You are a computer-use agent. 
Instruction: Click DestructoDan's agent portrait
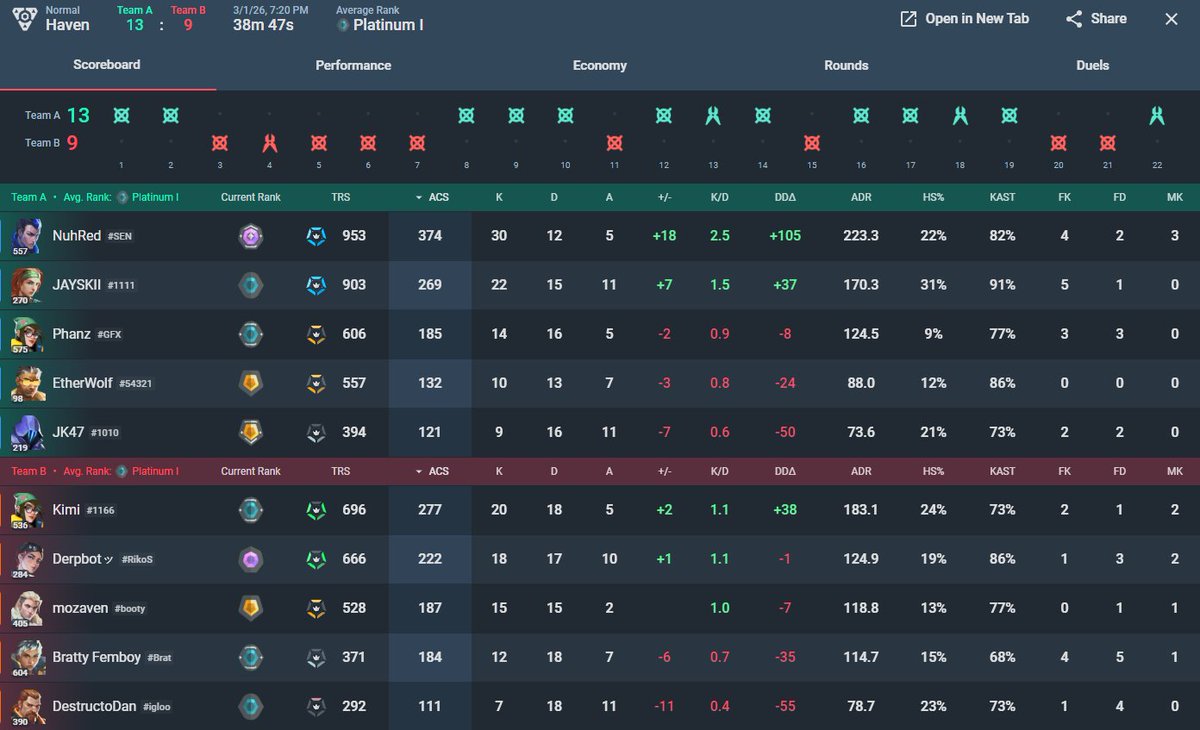click(26, 706)
